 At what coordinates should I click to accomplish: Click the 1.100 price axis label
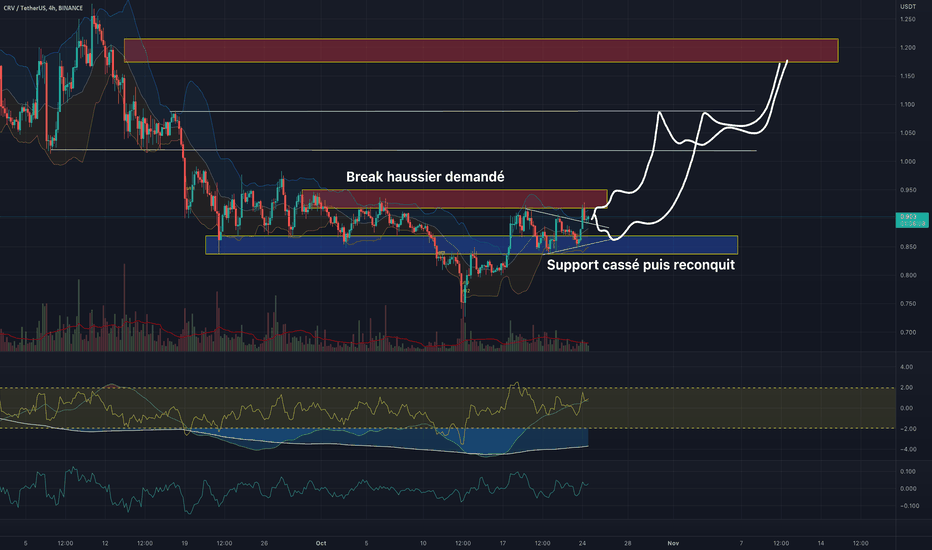click(x=908, y=105)
